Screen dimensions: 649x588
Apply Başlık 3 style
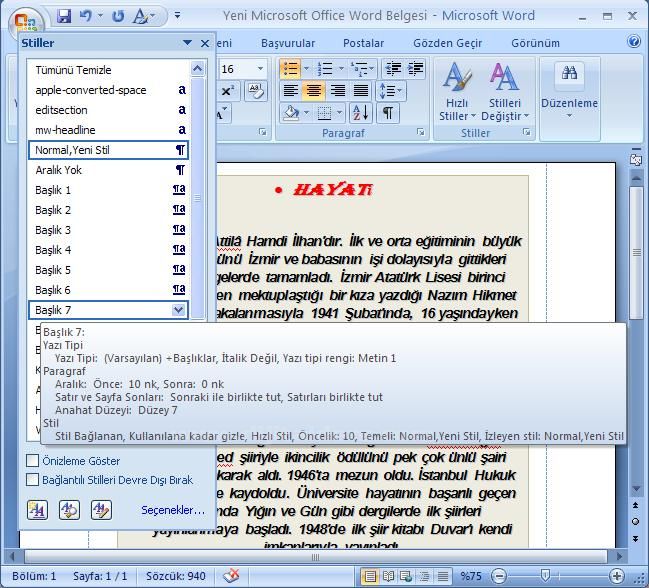(x=108, y=230)
